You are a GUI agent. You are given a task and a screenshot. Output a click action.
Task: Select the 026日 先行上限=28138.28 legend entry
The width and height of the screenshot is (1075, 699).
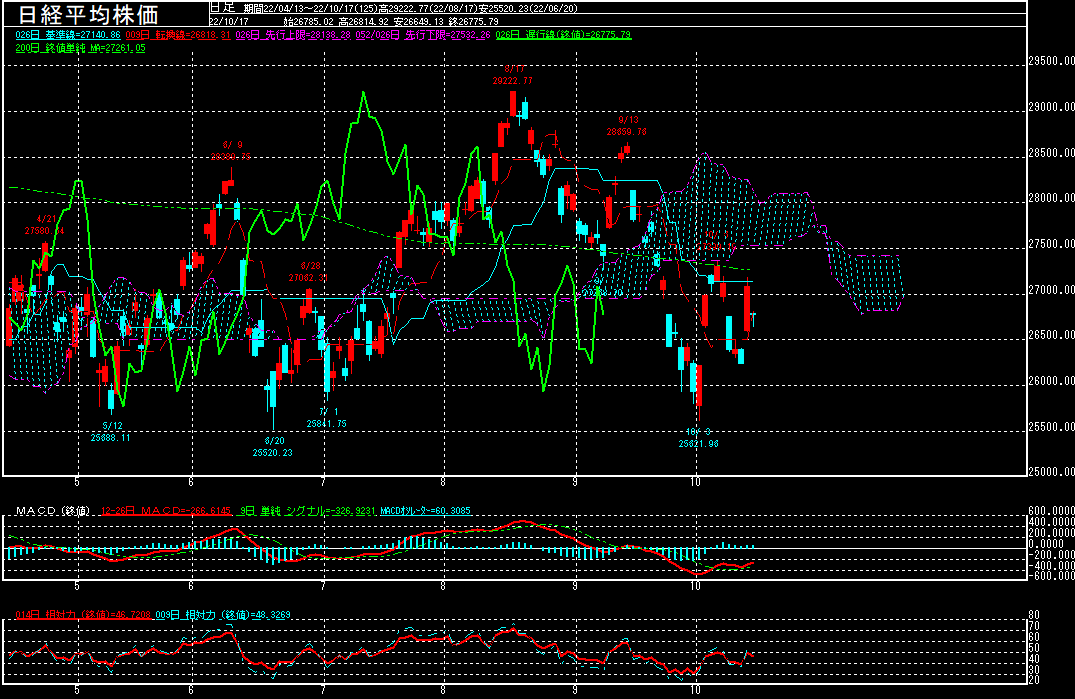293,35
